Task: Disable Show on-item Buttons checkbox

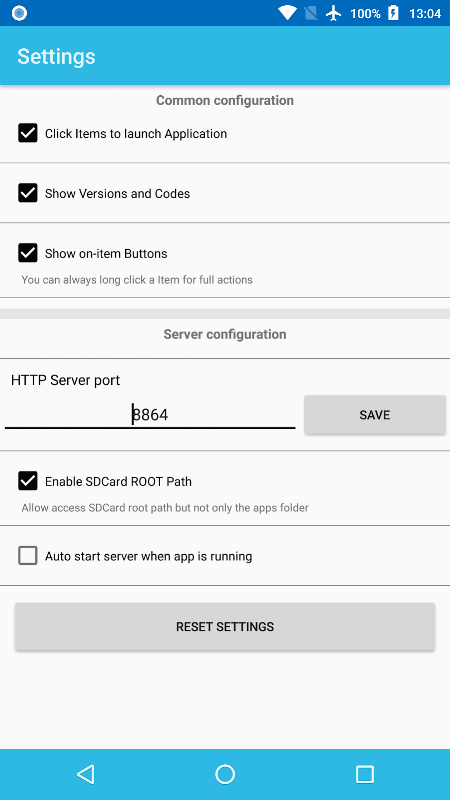Action: pos(28,253)
